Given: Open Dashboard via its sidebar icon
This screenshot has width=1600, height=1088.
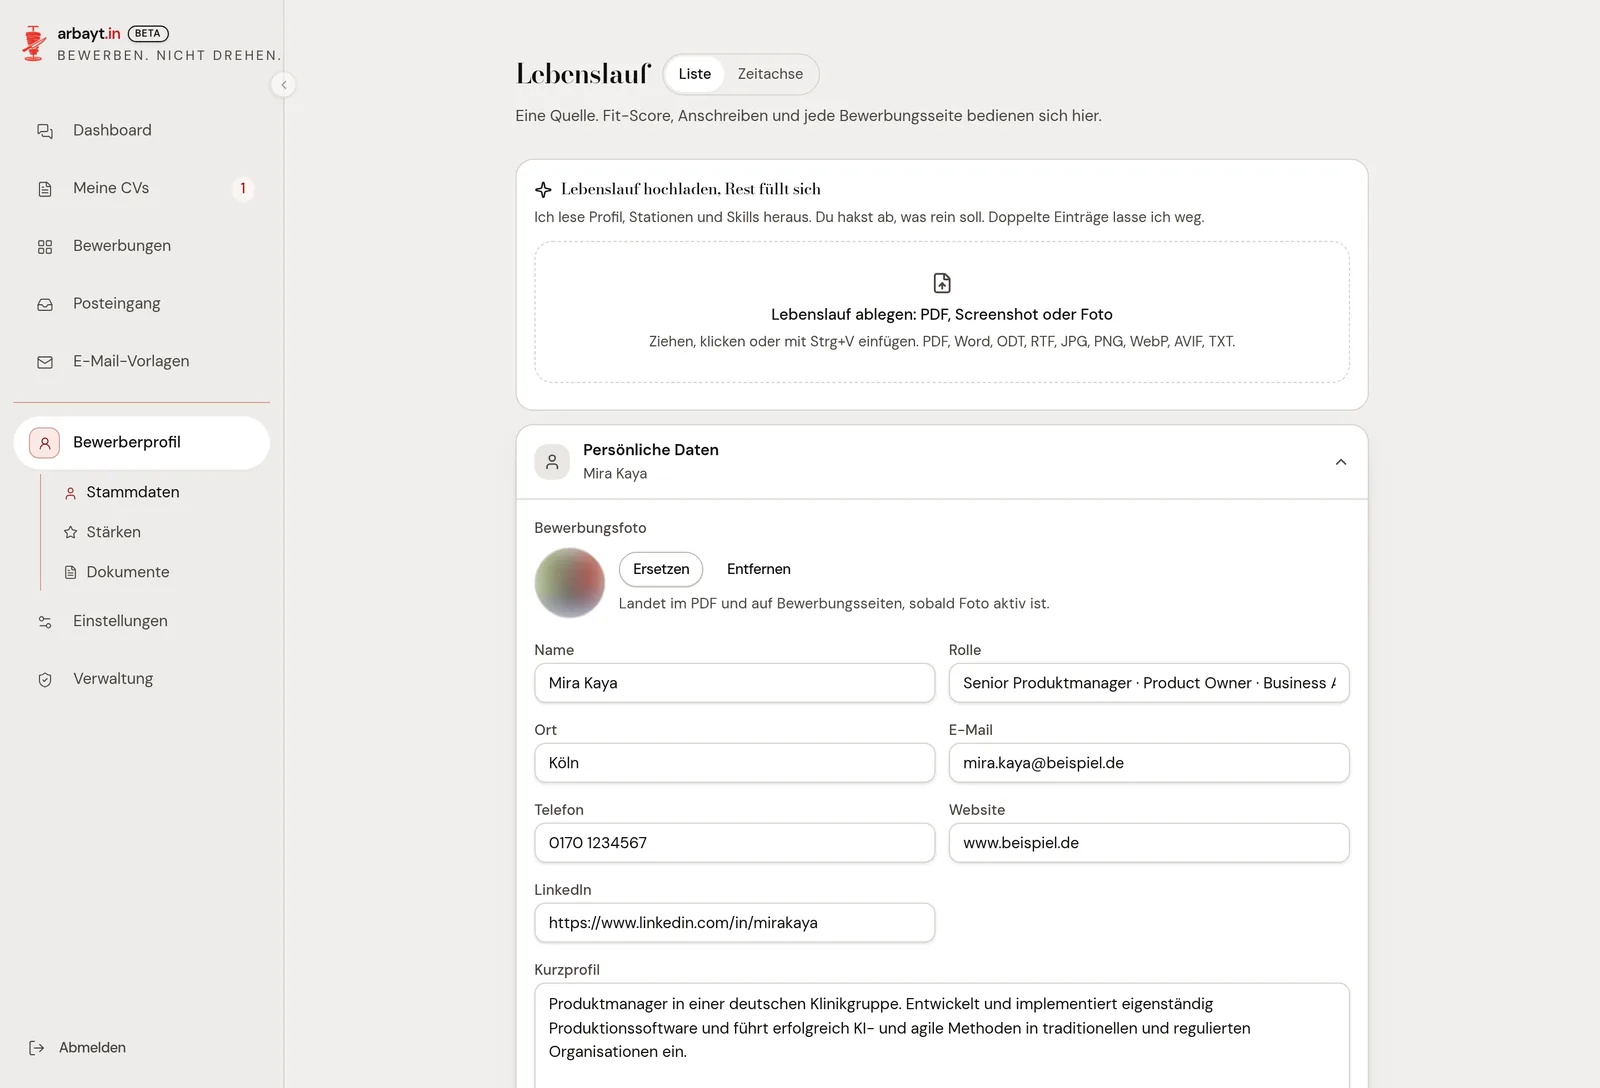Looking at the screenshot, I should click(x=45, y=131).
